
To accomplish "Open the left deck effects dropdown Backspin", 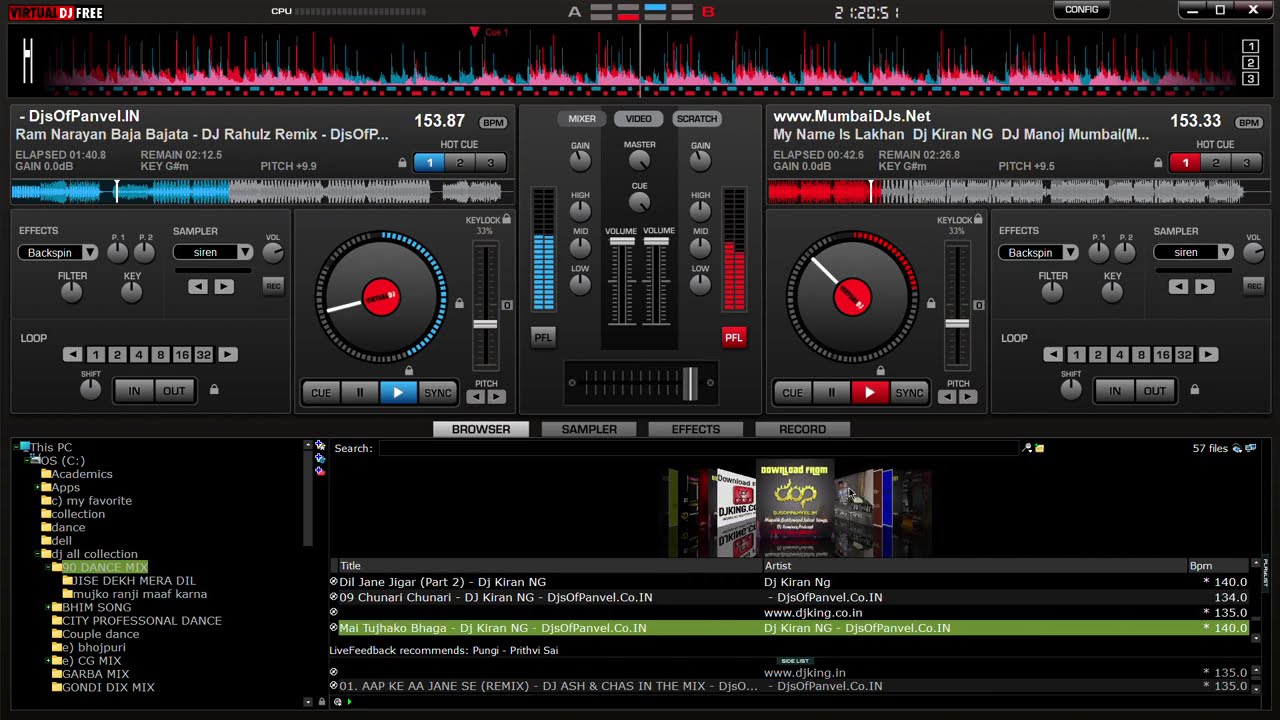I will tap(58, 252).
